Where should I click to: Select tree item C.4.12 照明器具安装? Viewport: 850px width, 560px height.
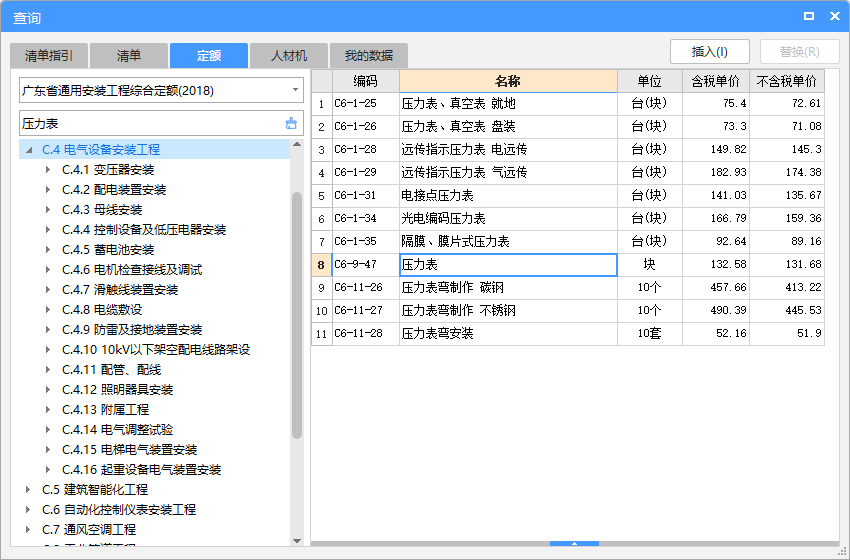point(117,390)
